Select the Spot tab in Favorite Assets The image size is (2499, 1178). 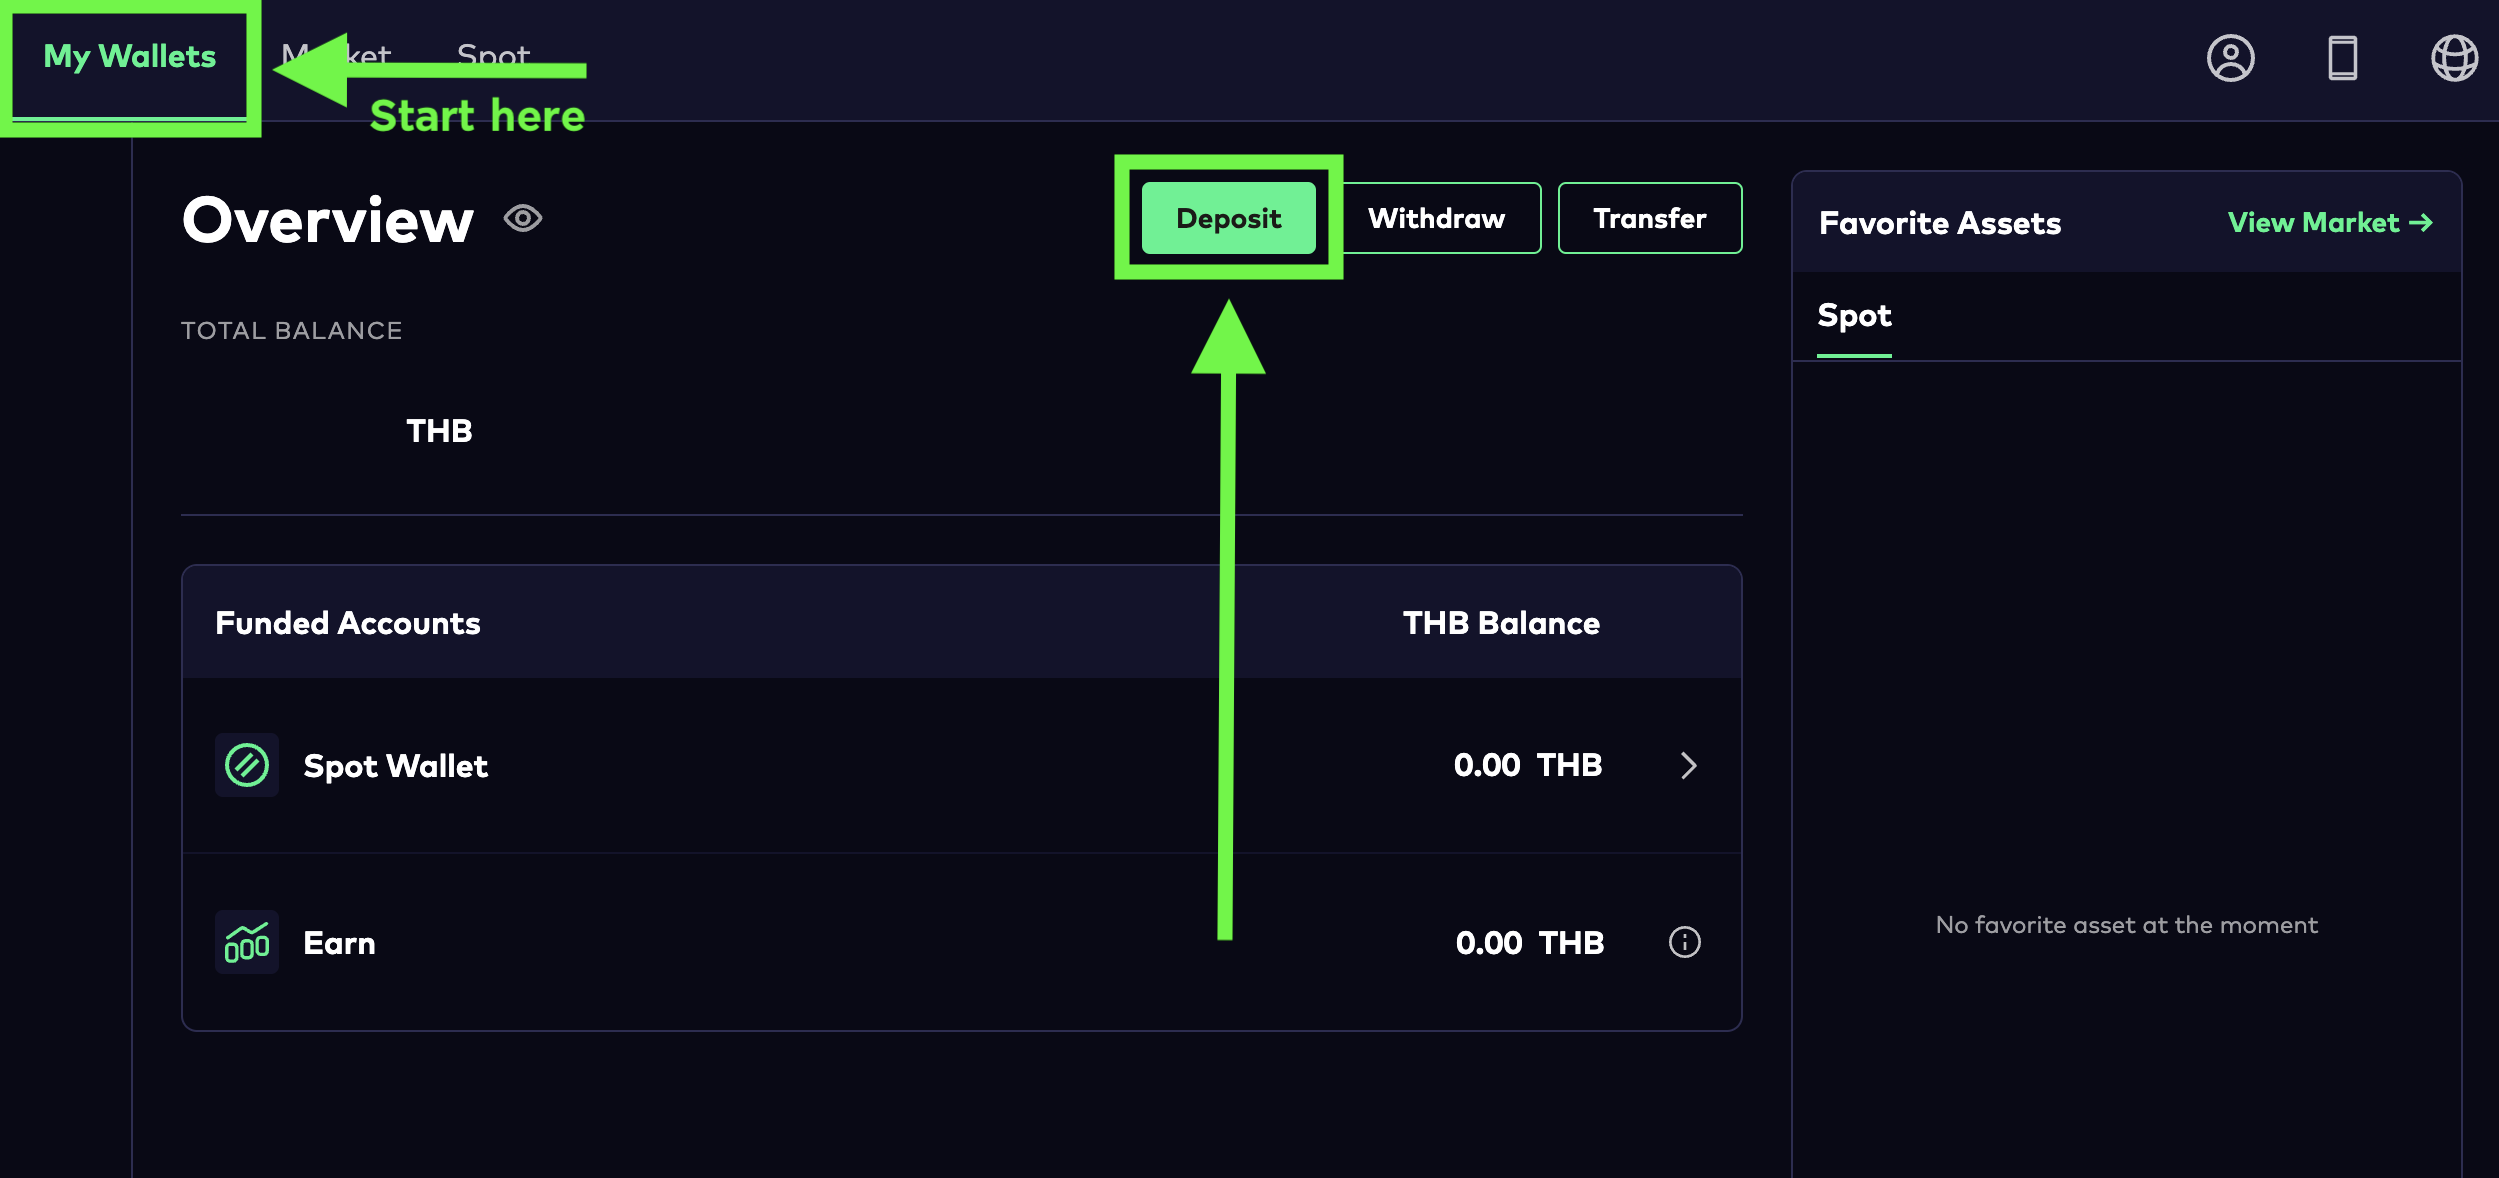pos(1854,316)
